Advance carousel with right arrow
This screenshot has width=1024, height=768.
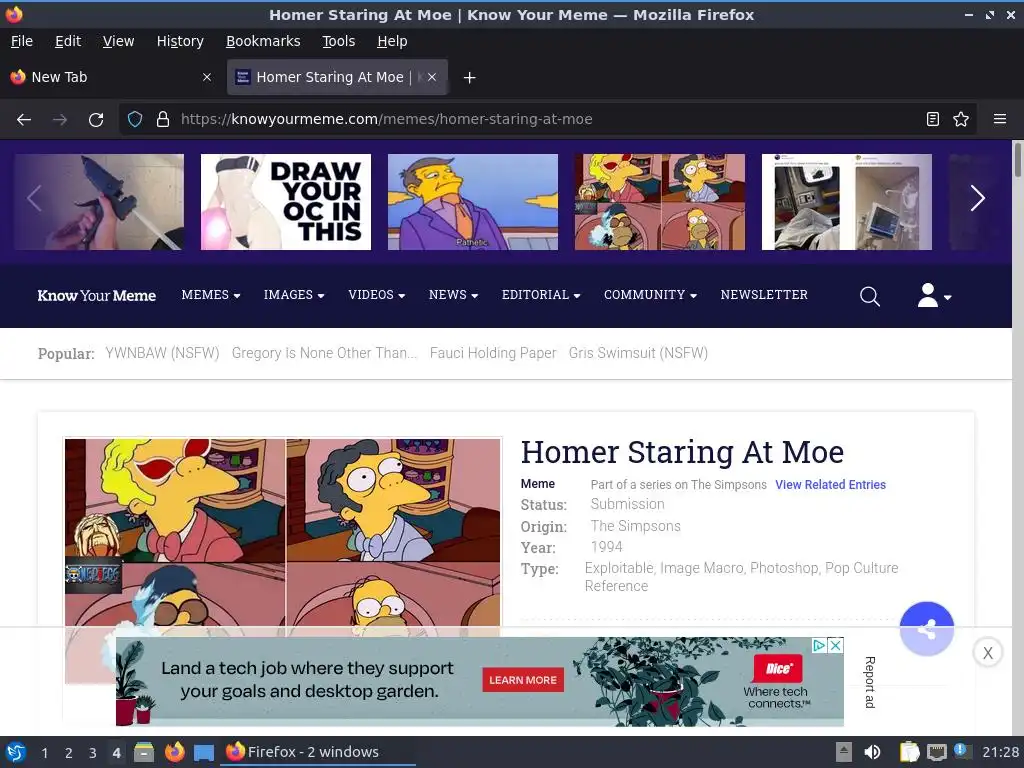[977, 198]
